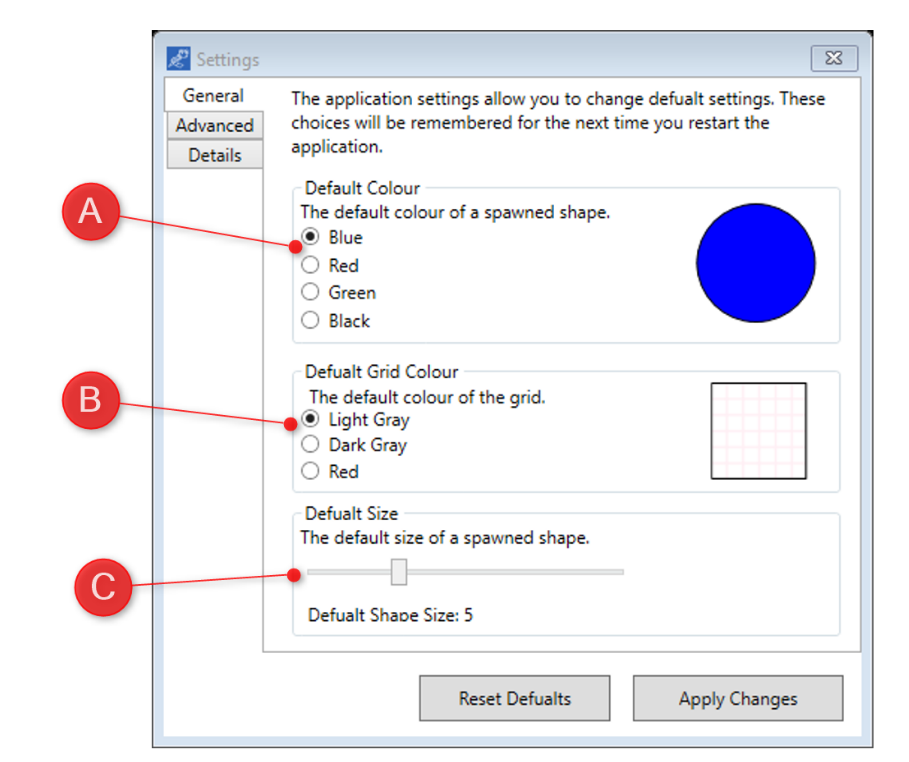Switch to the Advanced tab
Screen dimensions: 909x762
click(x=213, y=125)
